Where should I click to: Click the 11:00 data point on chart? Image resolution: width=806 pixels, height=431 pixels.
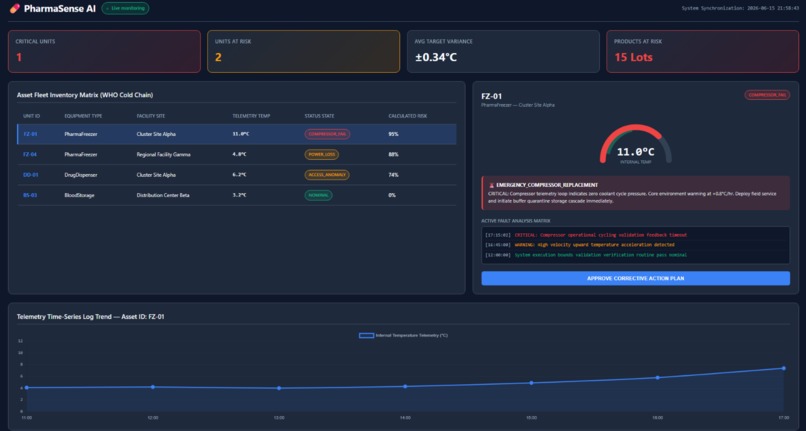[27, 388]
